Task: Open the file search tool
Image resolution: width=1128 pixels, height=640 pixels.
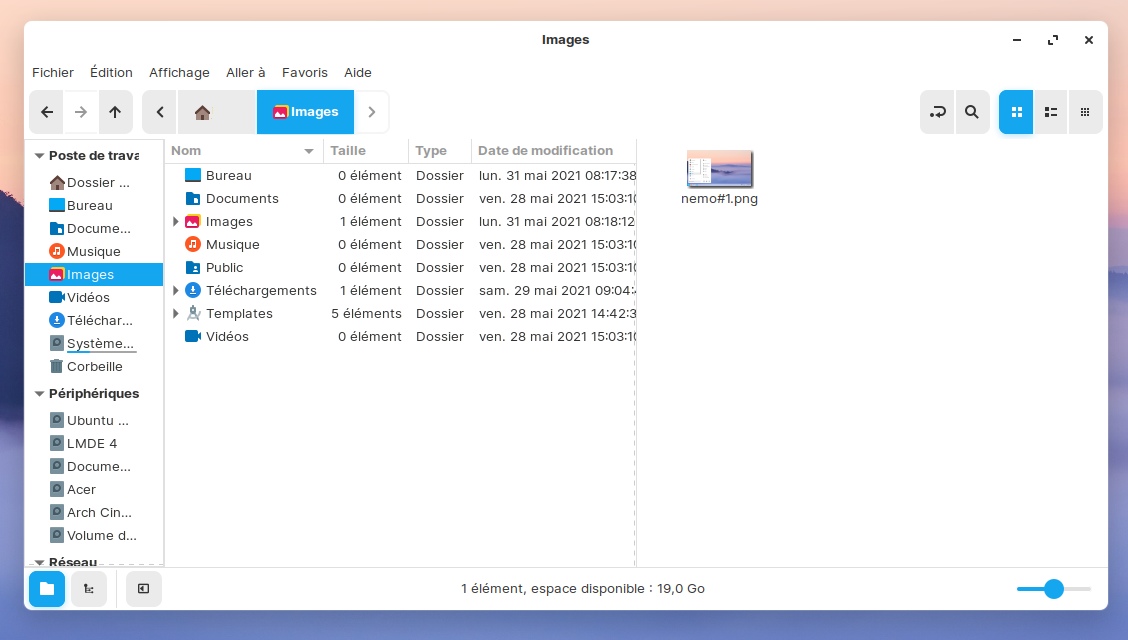Action: pyautogui.click(x=971, y=112)
